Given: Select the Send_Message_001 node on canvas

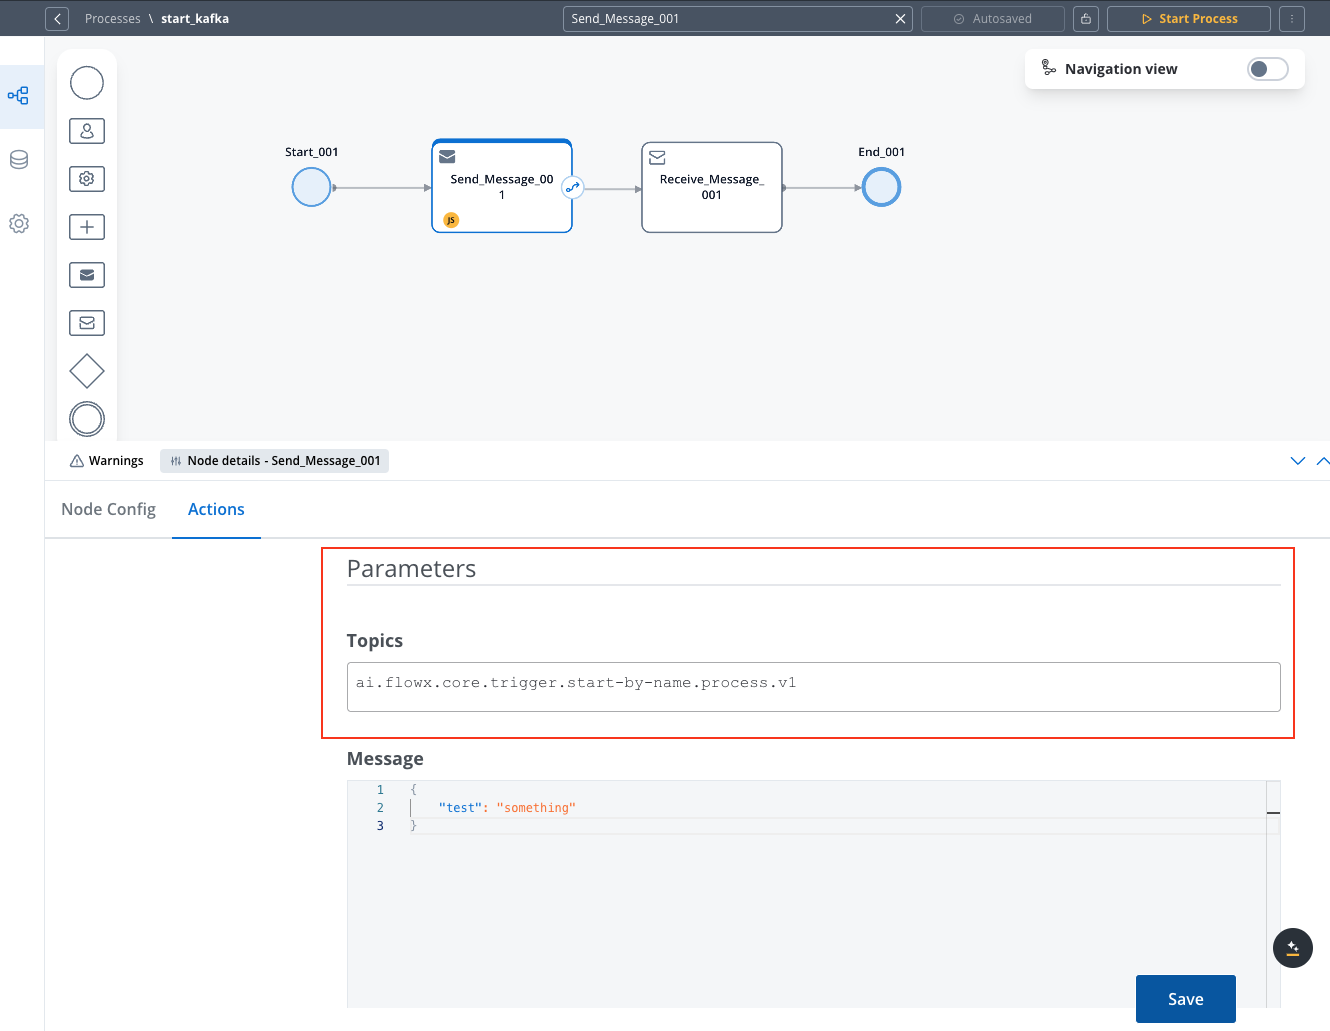Looking at the screenshot, I should (x=502, y=187).
